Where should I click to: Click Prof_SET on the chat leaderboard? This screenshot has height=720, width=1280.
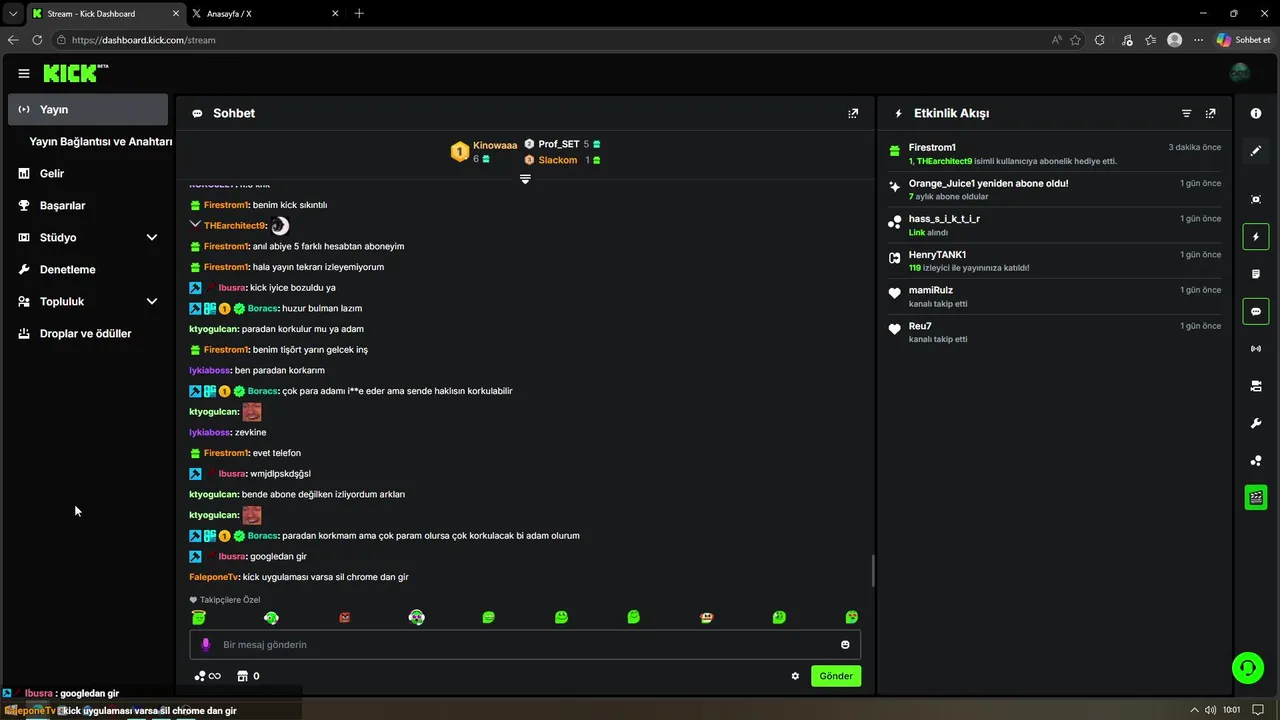click(x=559, y=144)
